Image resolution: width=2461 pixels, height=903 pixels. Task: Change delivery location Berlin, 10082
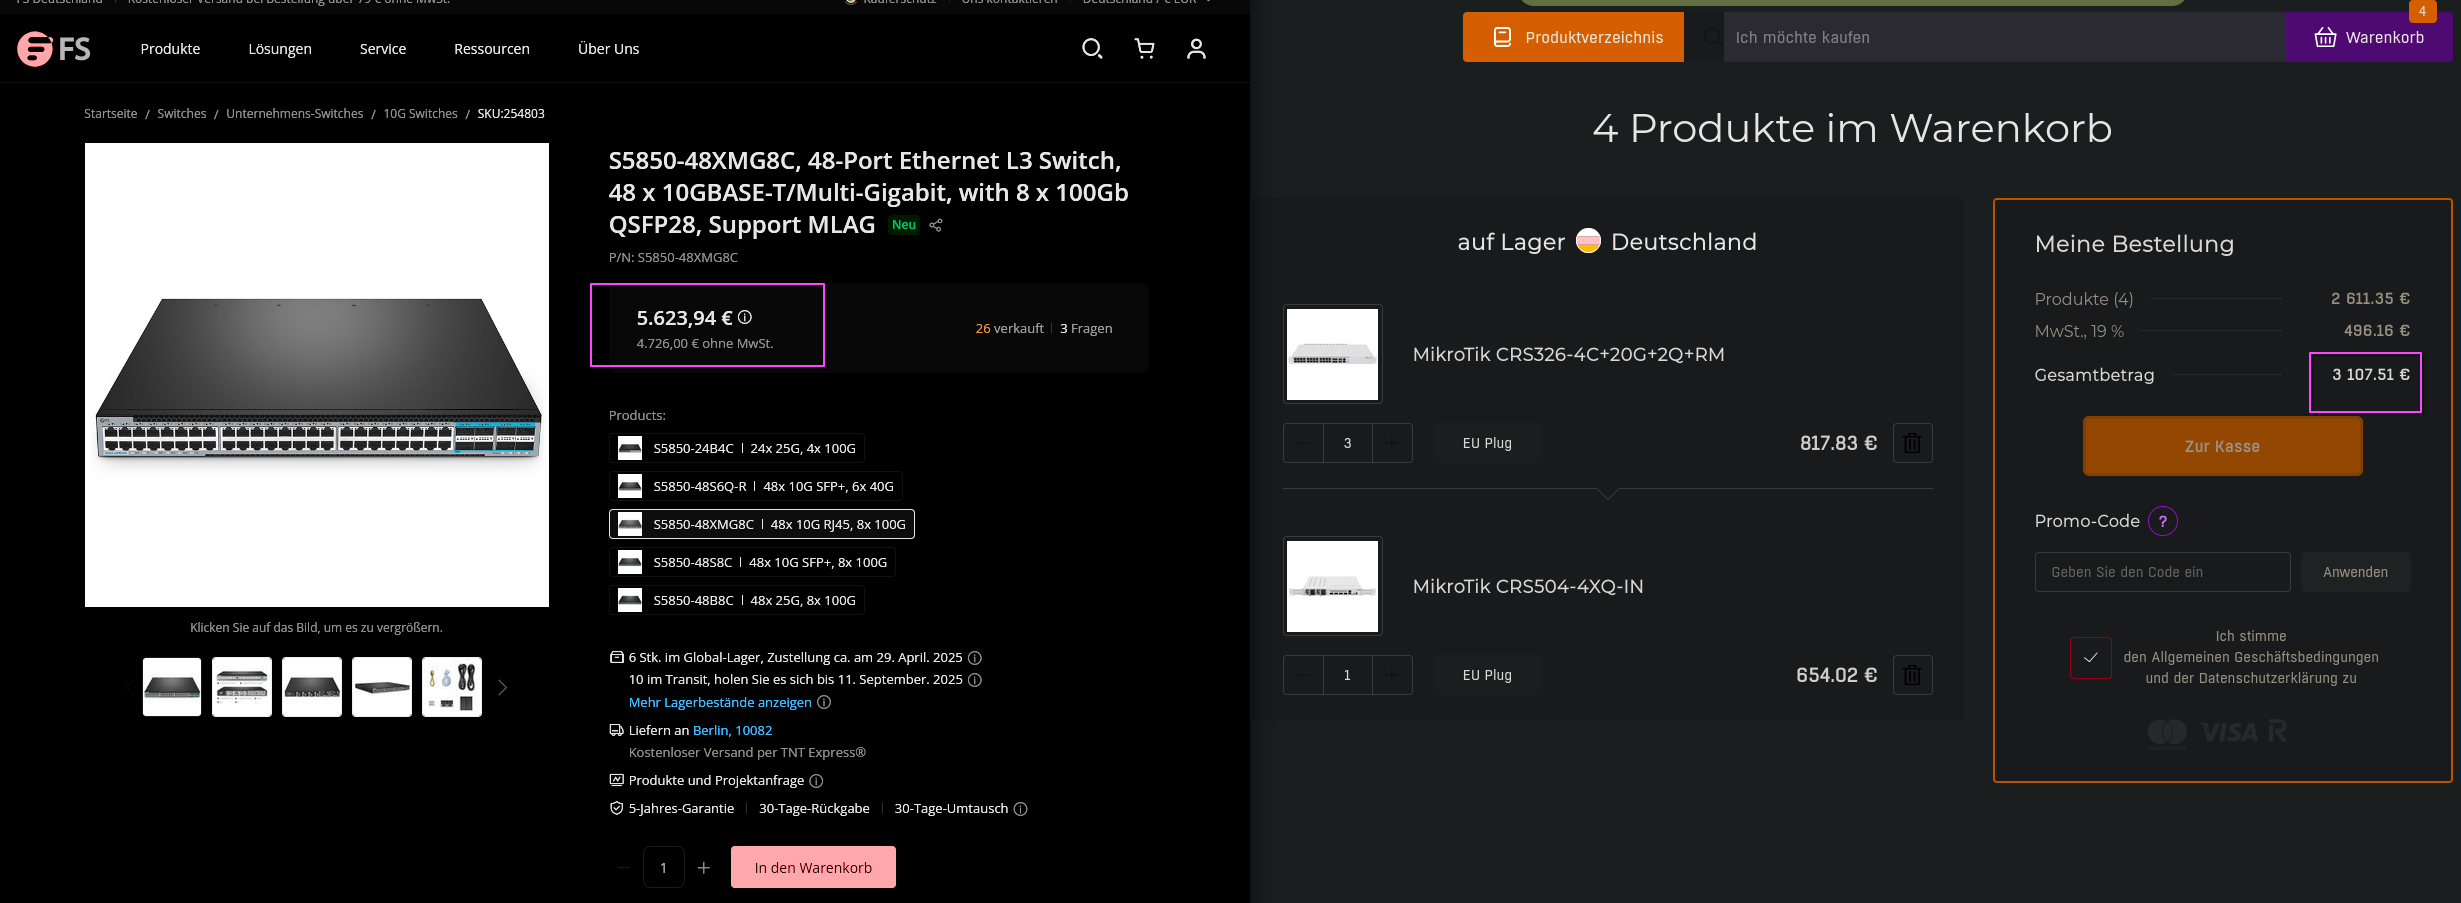[x=732, y=731]
